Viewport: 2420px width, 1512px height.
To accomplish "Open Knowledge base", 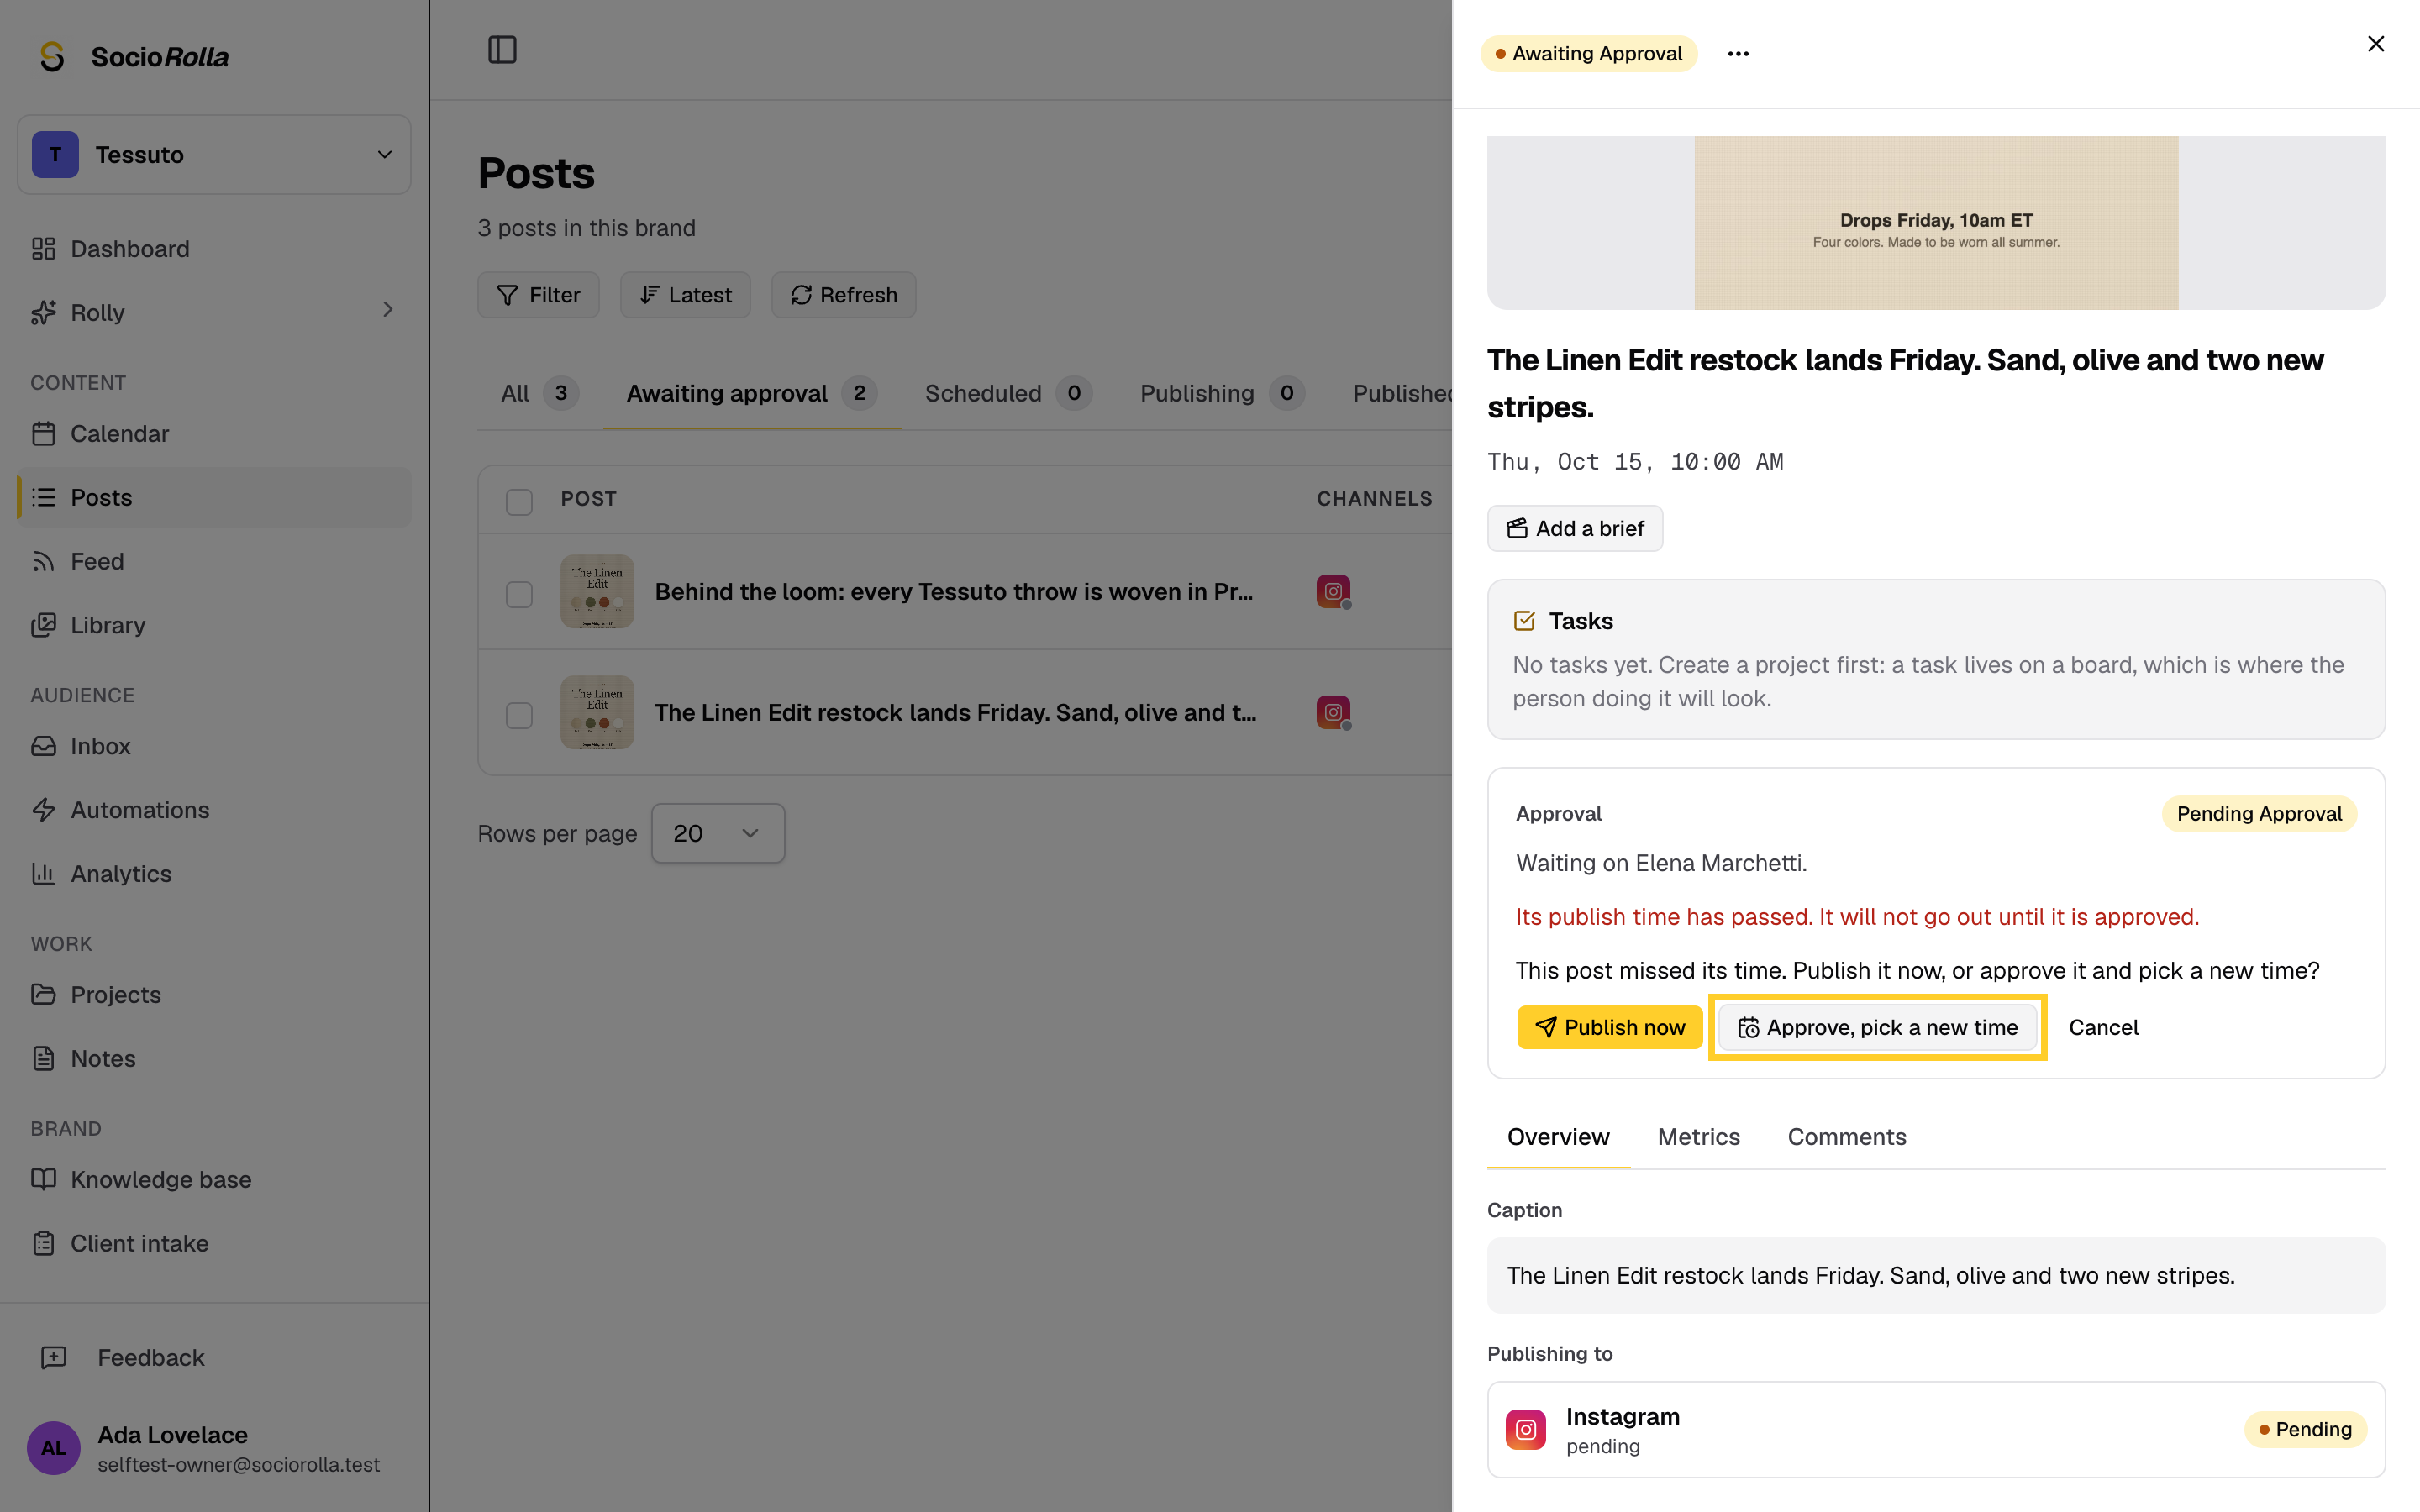I will (x=214, y=1180).
